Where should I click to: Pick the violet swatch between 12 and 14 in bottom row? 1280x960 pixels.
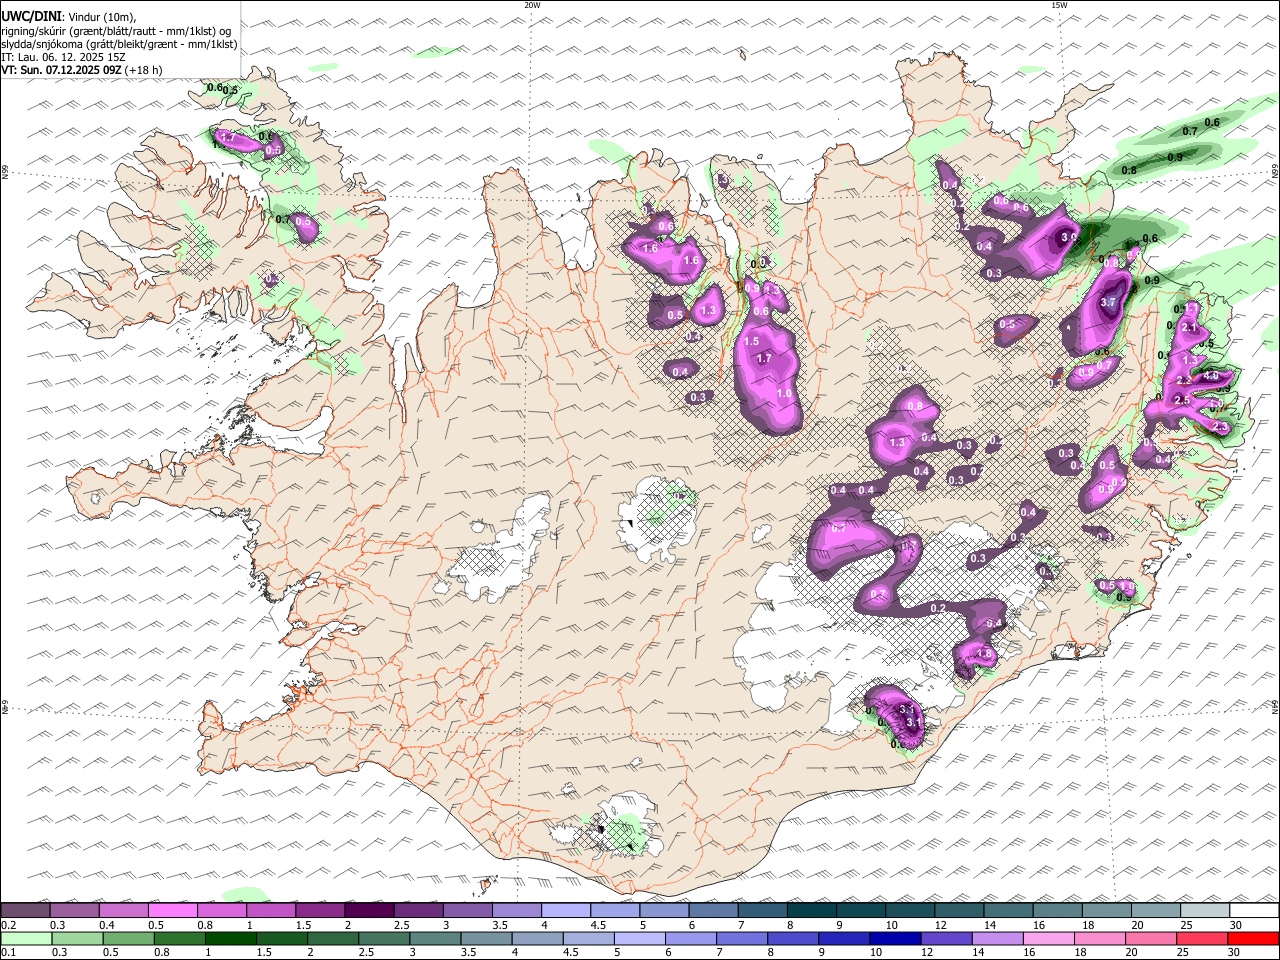pos(946,938)
